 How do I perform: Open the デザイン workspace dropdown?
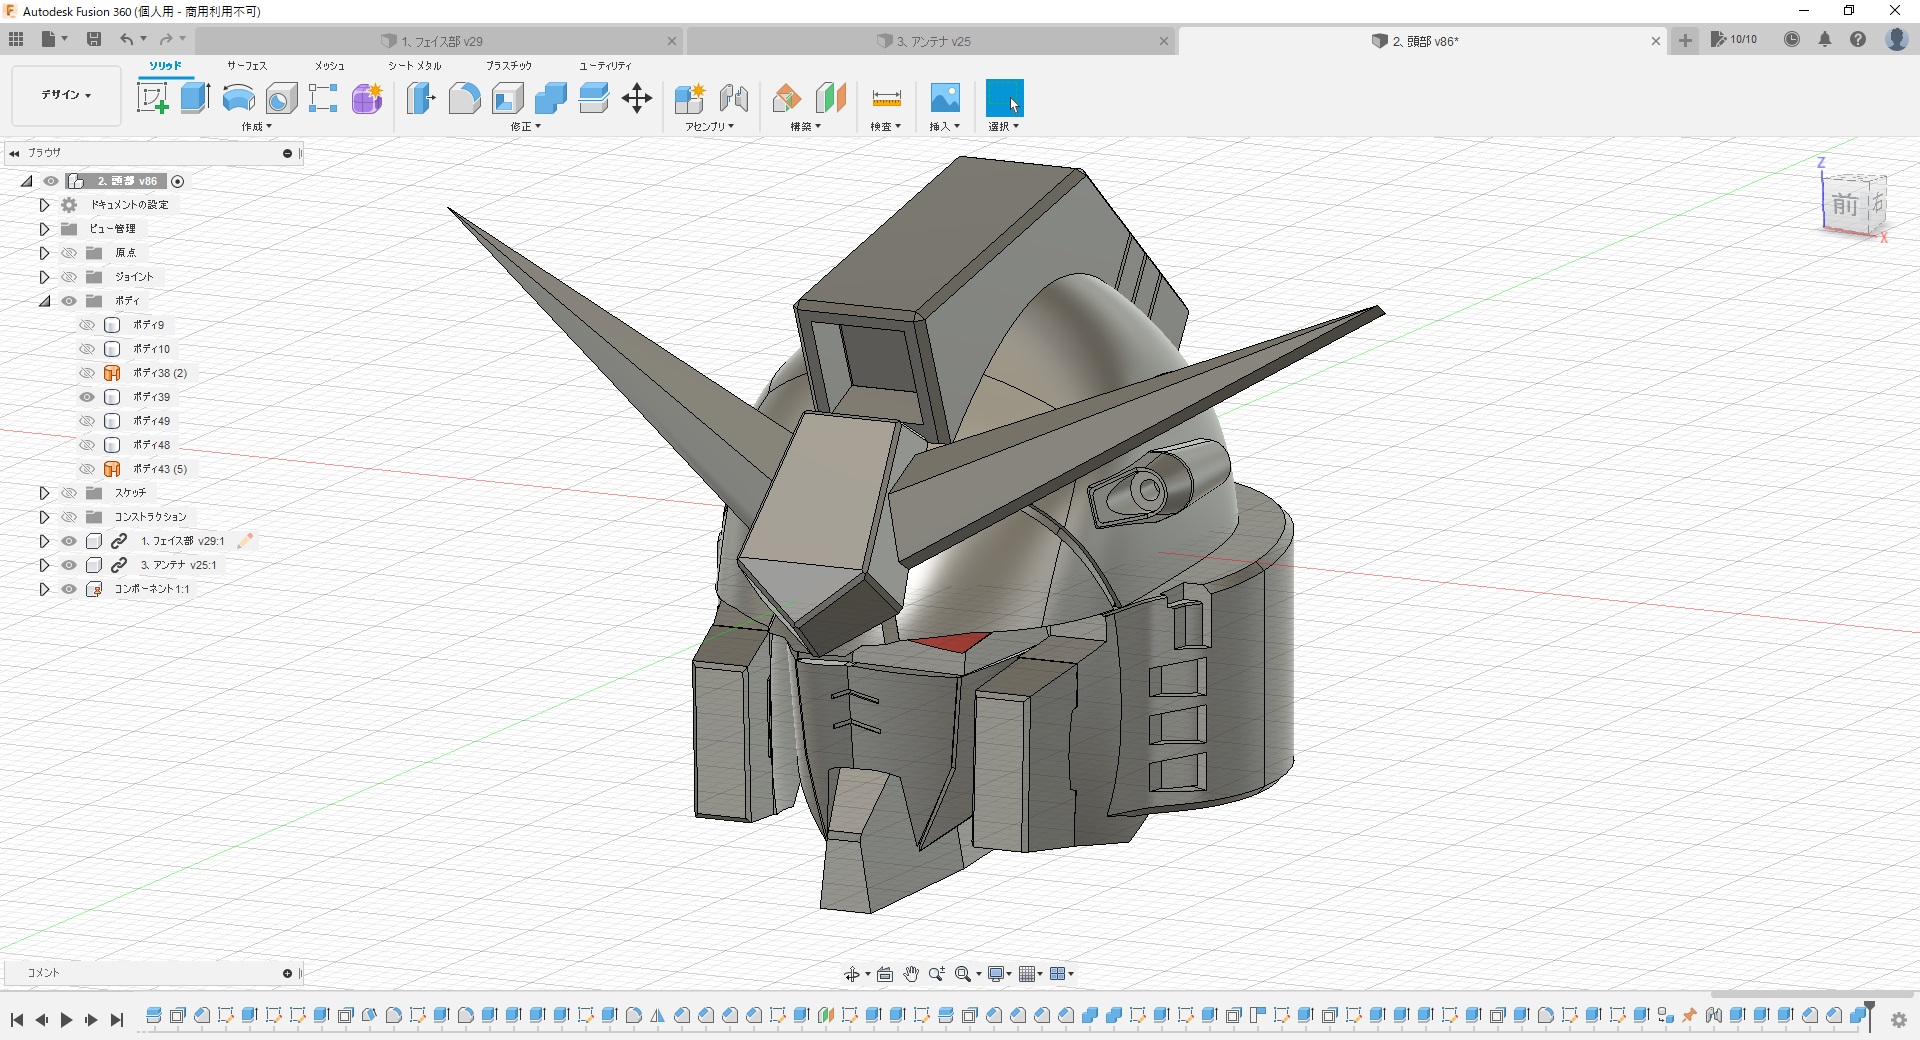pyautogui.click(x=66, y=95)
